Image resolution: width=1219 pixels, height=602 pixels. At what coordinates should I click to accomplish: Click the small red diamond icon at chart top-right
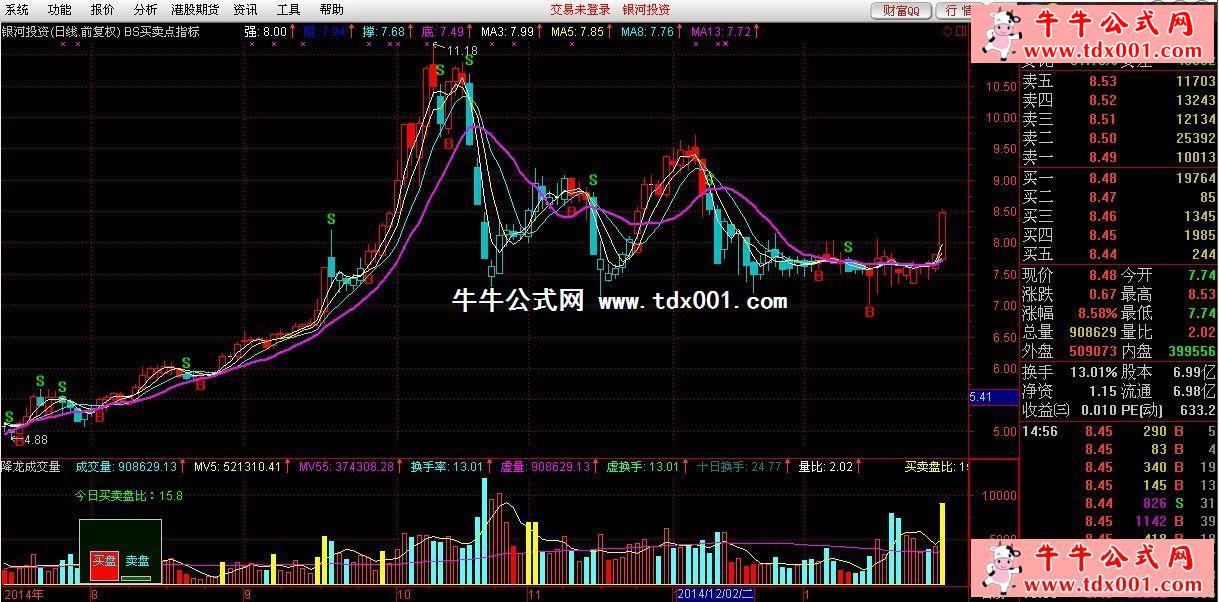947,31
